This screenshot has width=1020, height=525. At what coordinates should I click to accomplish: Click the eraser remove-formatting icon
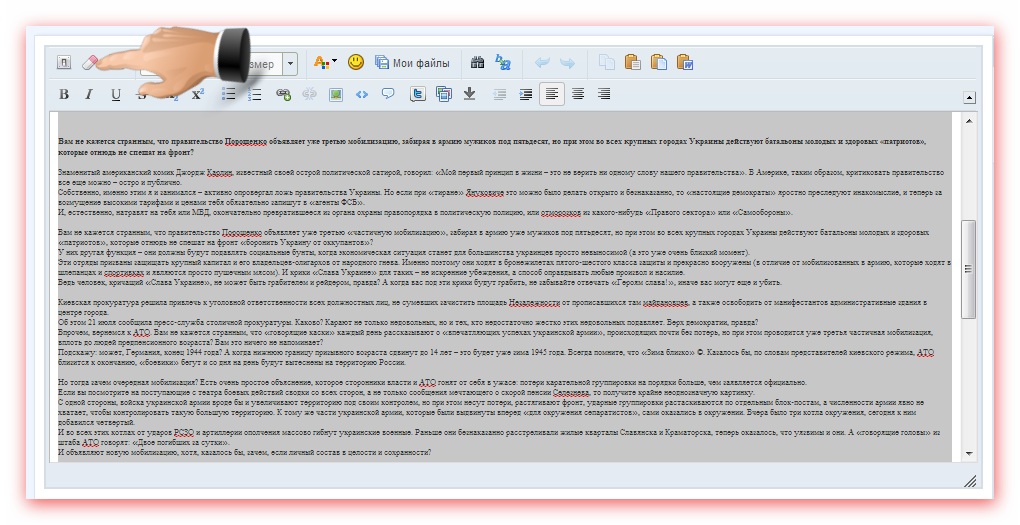90,62
